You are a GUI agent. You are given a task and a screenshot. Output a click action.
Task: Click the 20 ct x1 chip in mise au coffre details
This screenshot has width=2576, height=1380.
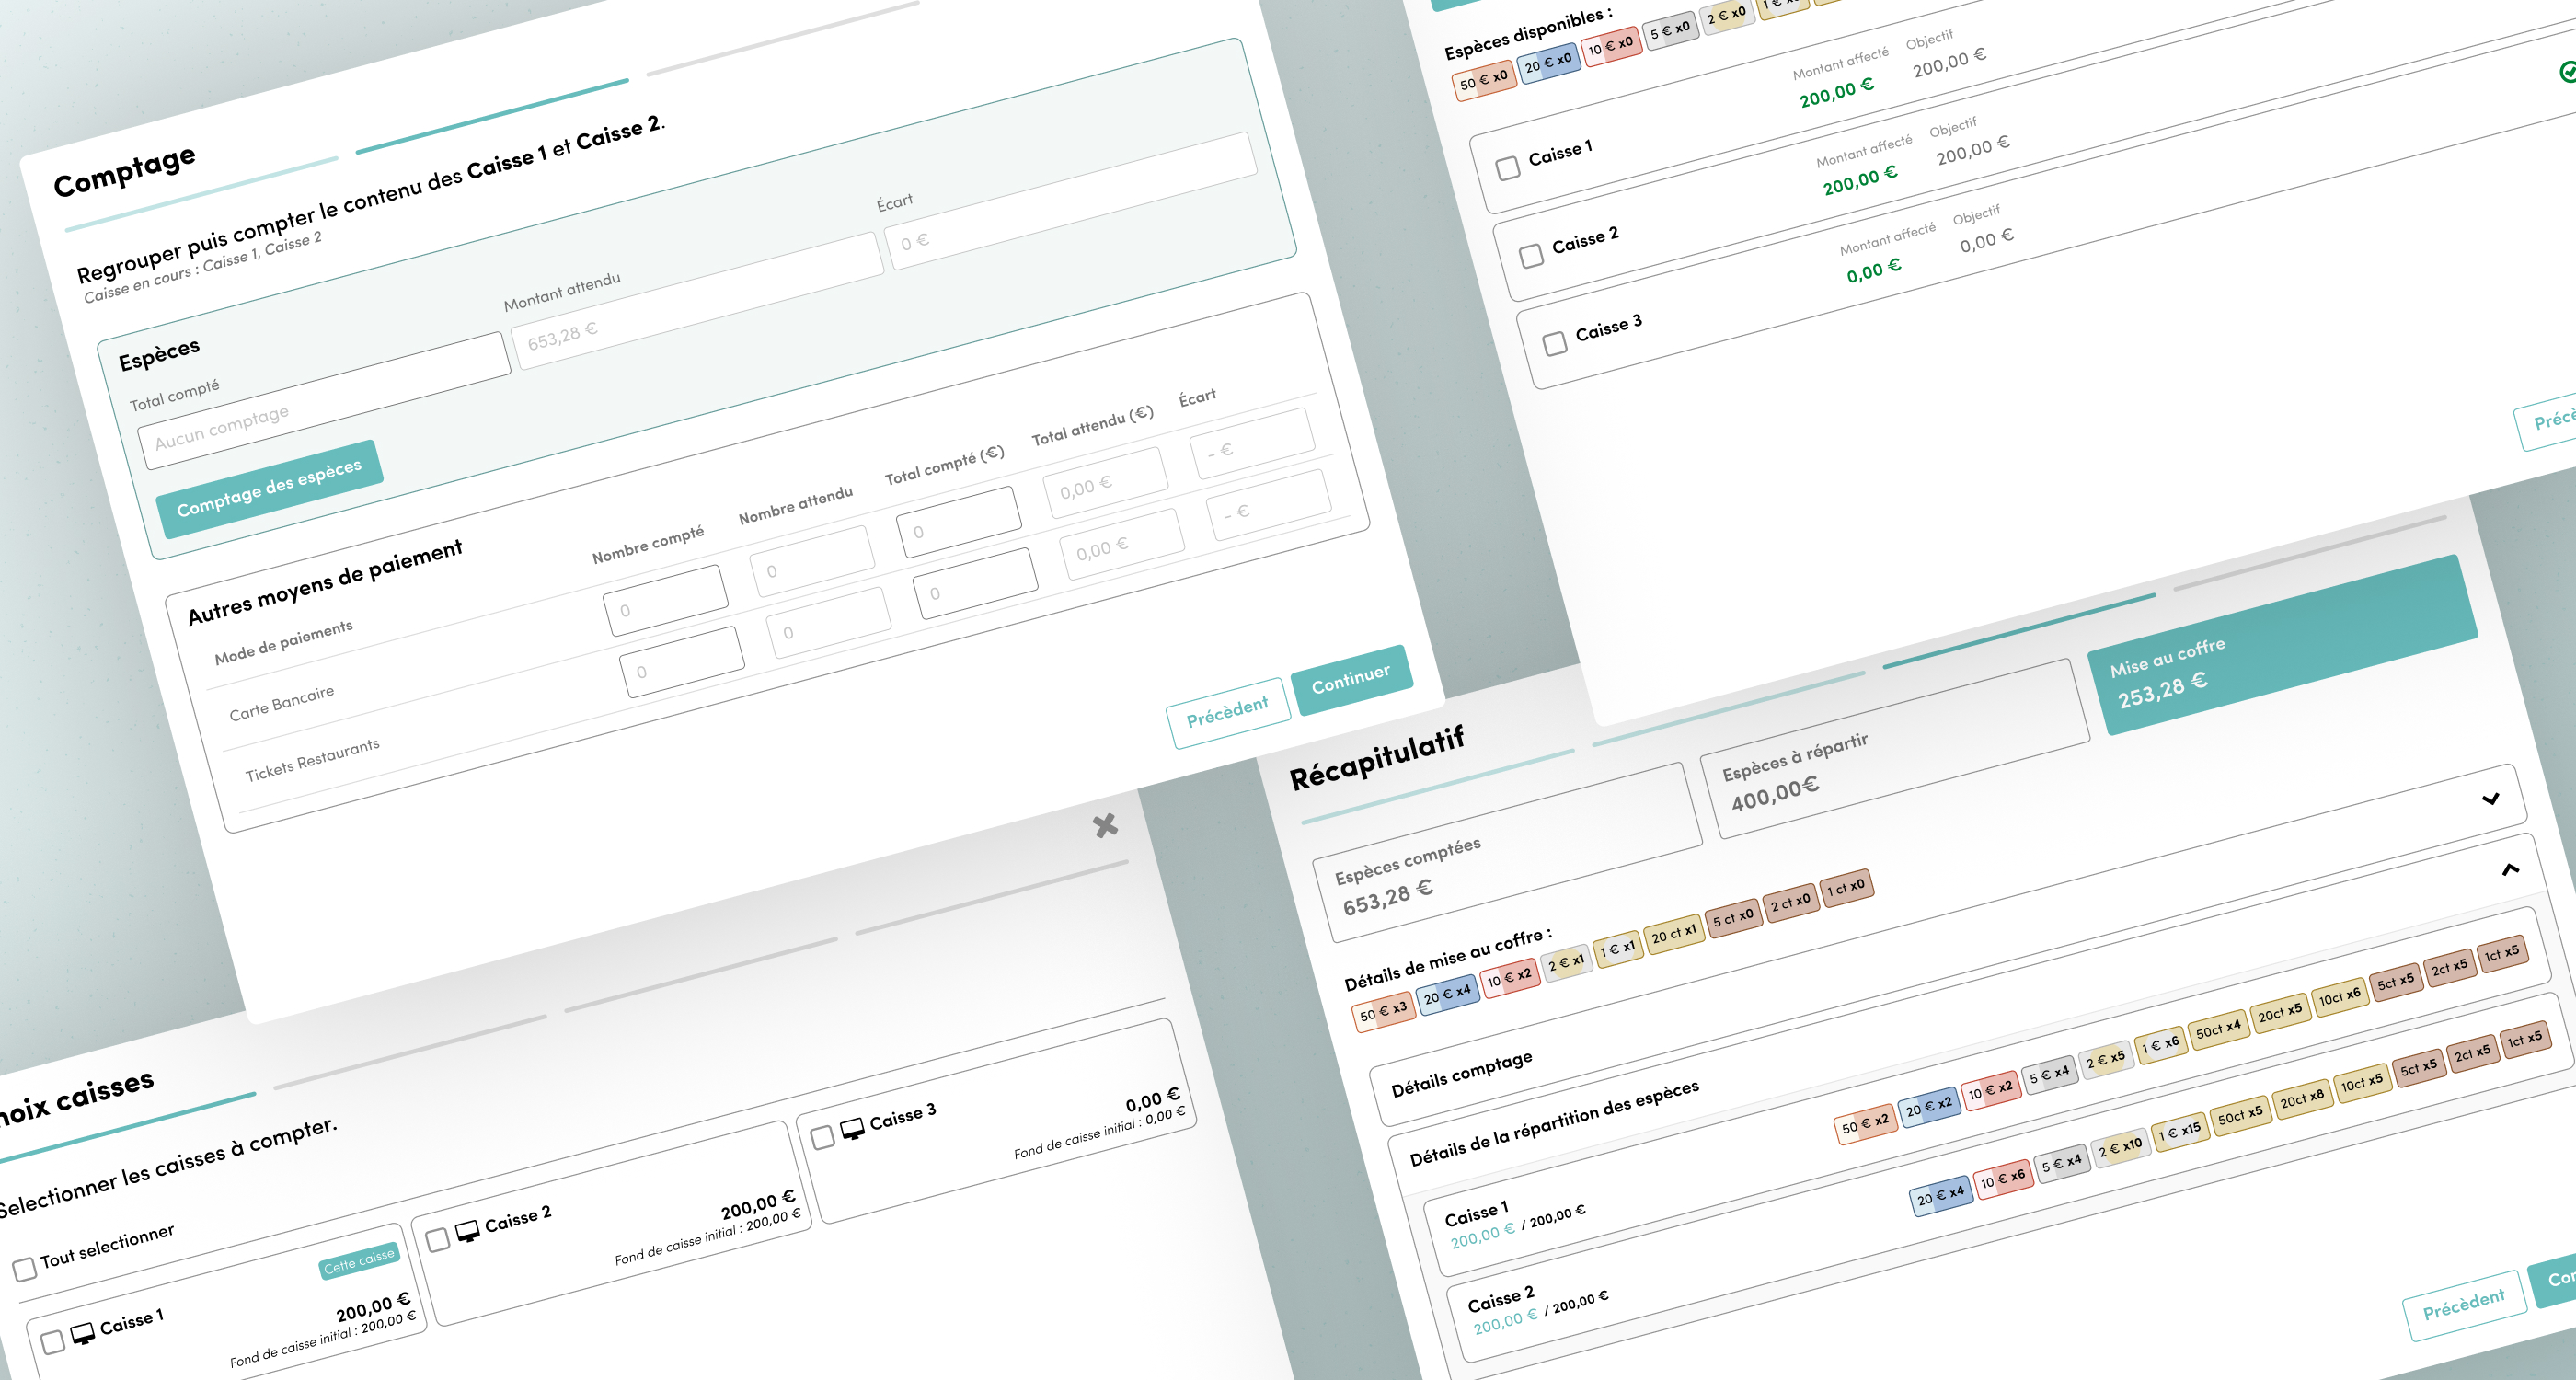click(1674, 933)
